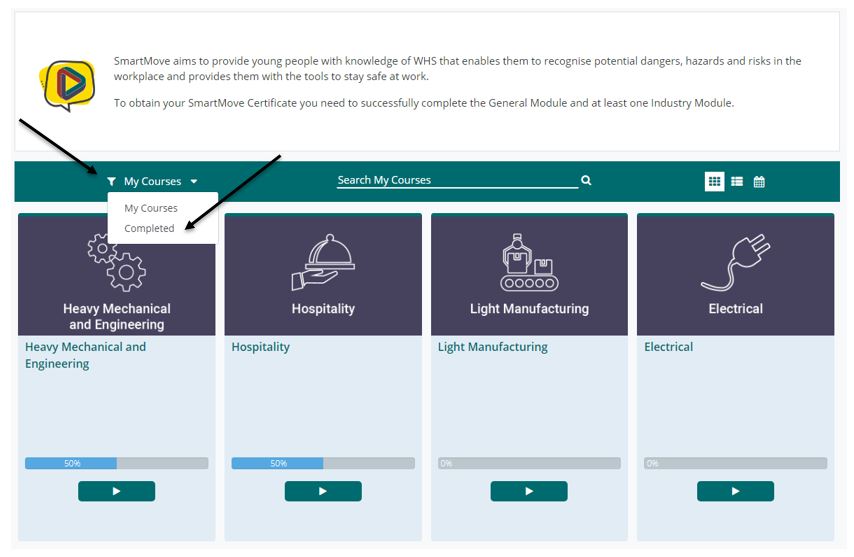The image size is (854, 557).
Task: Play the Heavy Mechanical and Engineering course
Action: 116,491
